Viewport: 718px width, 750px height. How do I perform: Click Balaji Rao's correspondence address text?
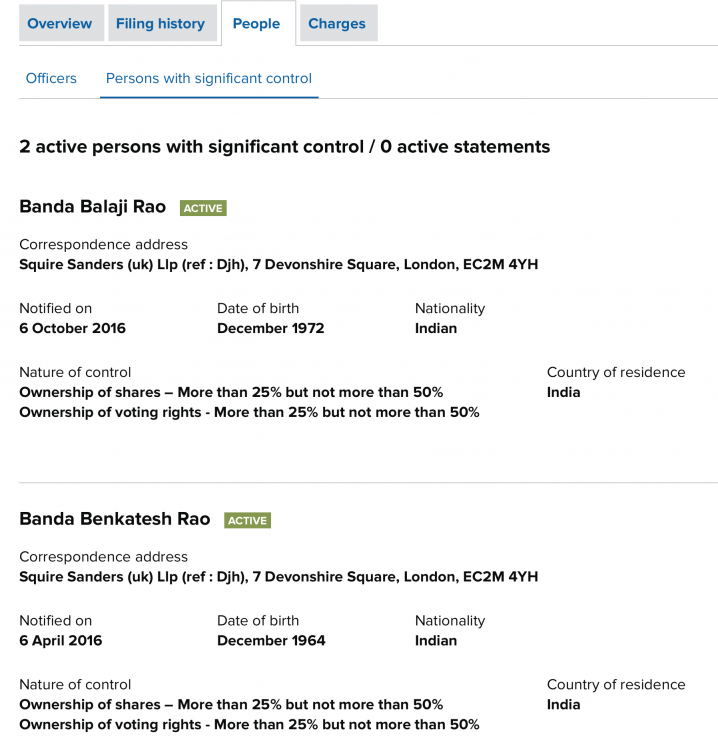(x=278, y=264)
